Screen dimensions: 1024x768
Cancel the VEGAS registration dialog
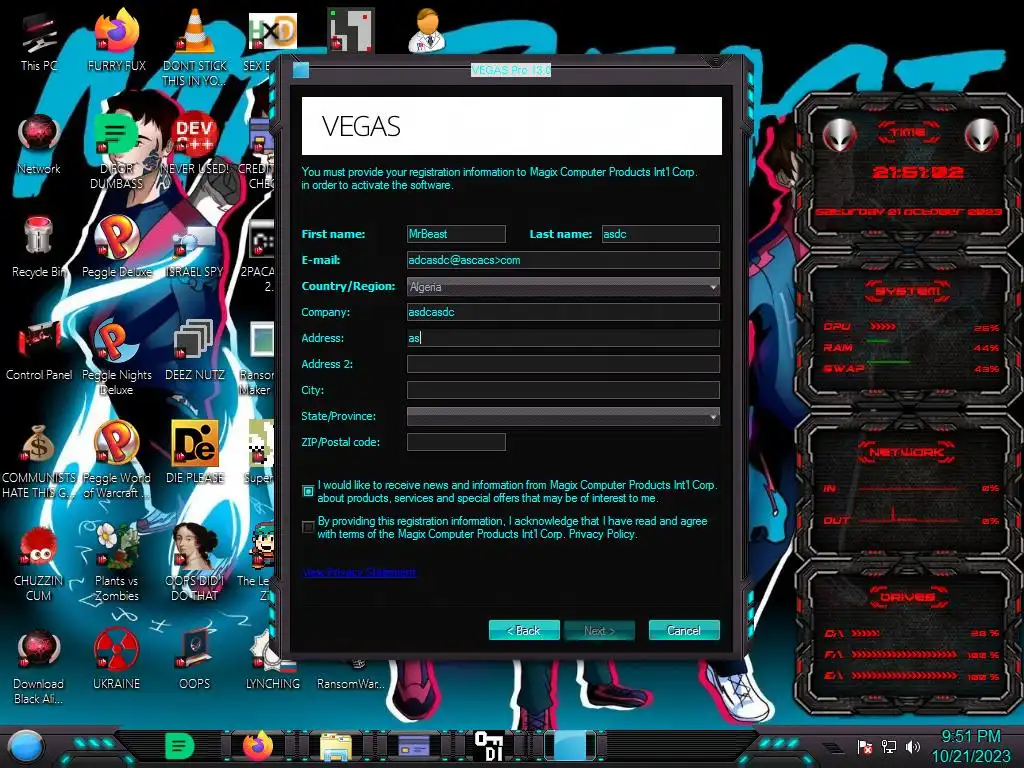point(684,630)
